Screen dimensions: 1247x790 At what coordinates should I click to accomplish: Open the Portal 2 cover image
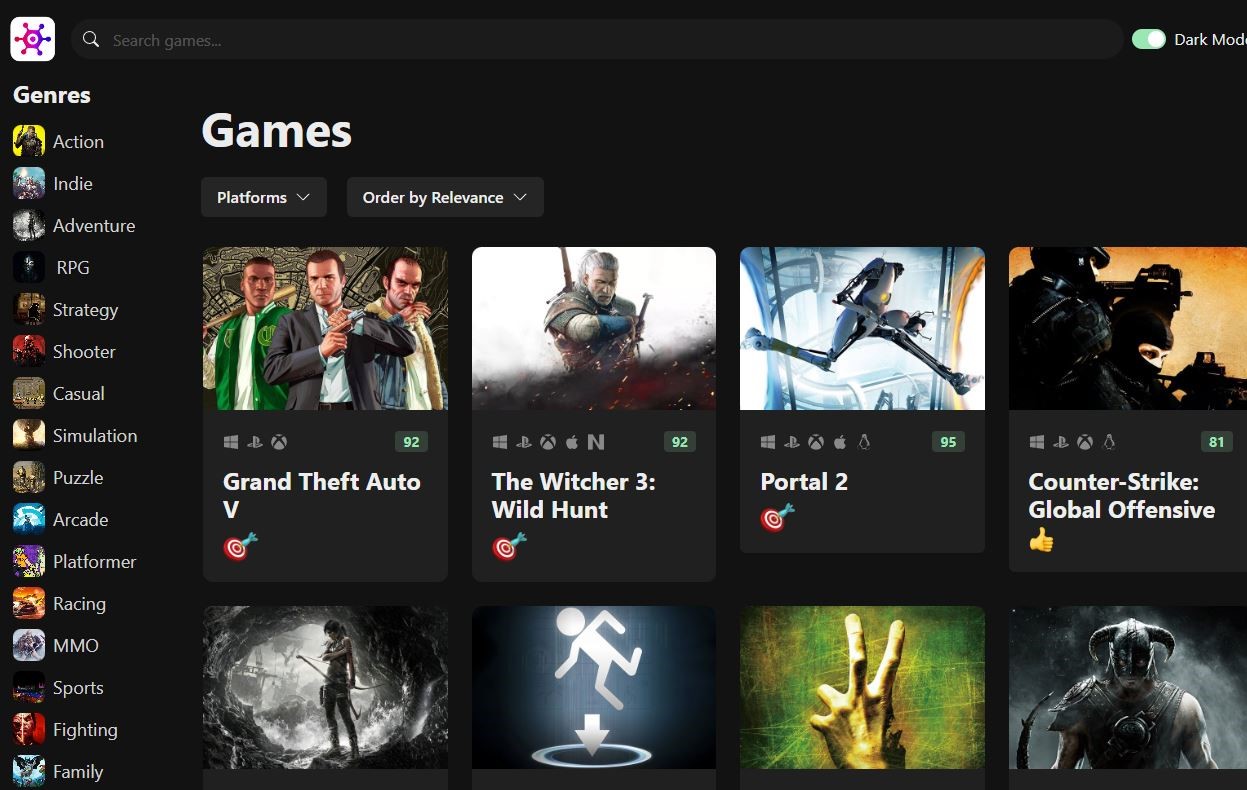[x=862, y=328]
